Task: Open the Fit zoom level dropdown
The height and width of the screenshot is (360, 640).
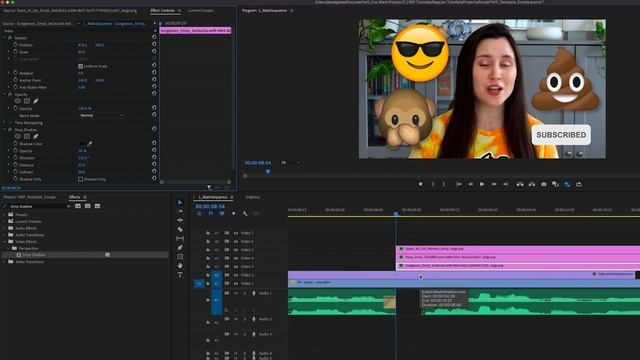Action: [291, 163]
